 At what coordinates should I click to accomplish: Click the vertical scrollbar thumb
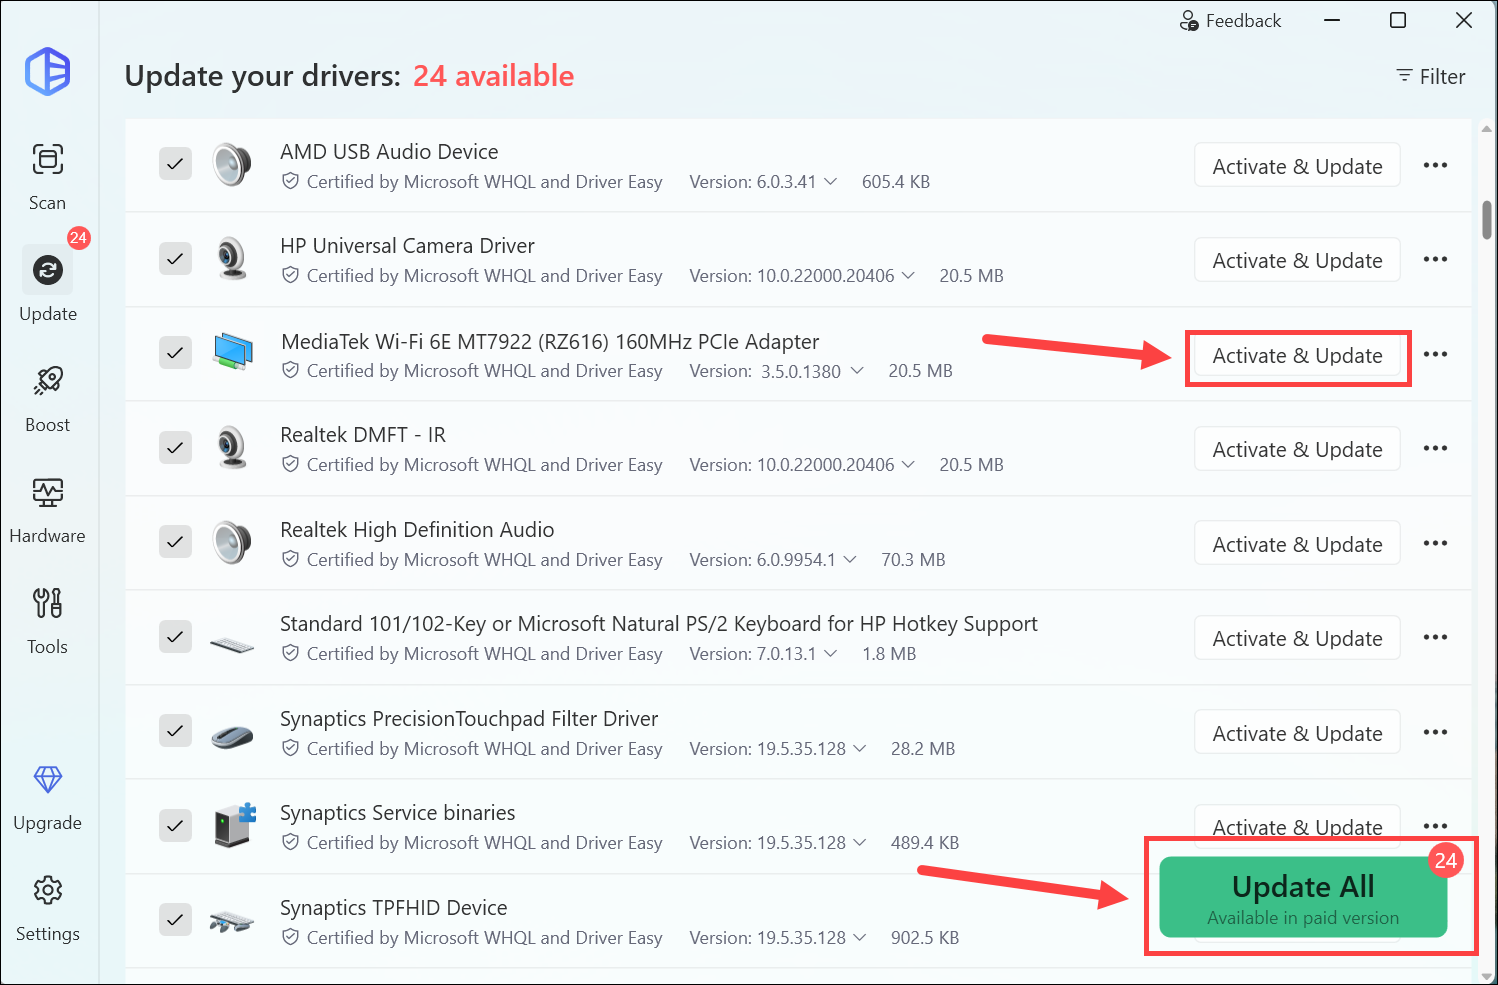[x=1487, y=220]
